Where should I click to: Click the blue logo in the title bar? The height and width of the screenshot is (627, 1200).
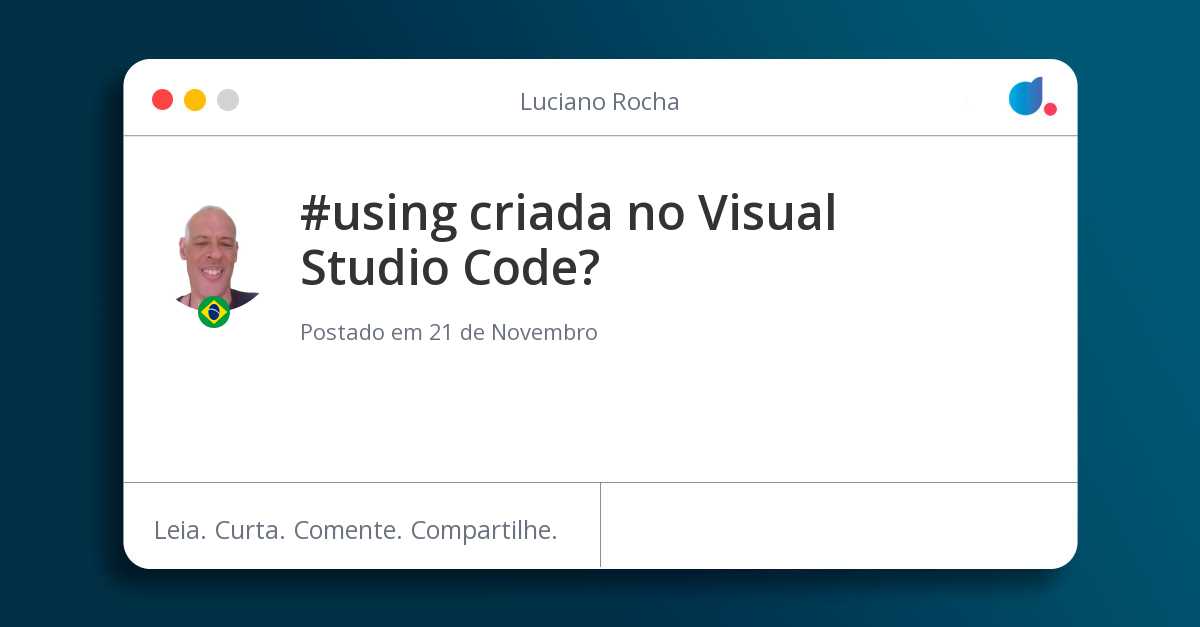pos(1025,97)
